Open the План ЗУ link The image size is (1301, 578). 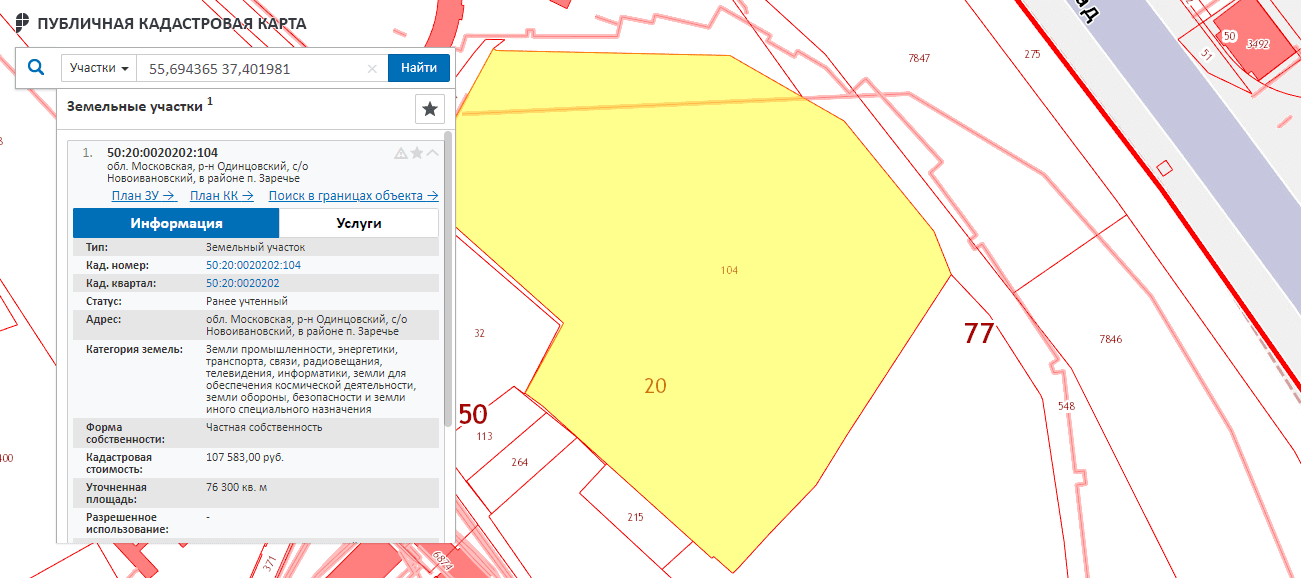coord(144,196)
